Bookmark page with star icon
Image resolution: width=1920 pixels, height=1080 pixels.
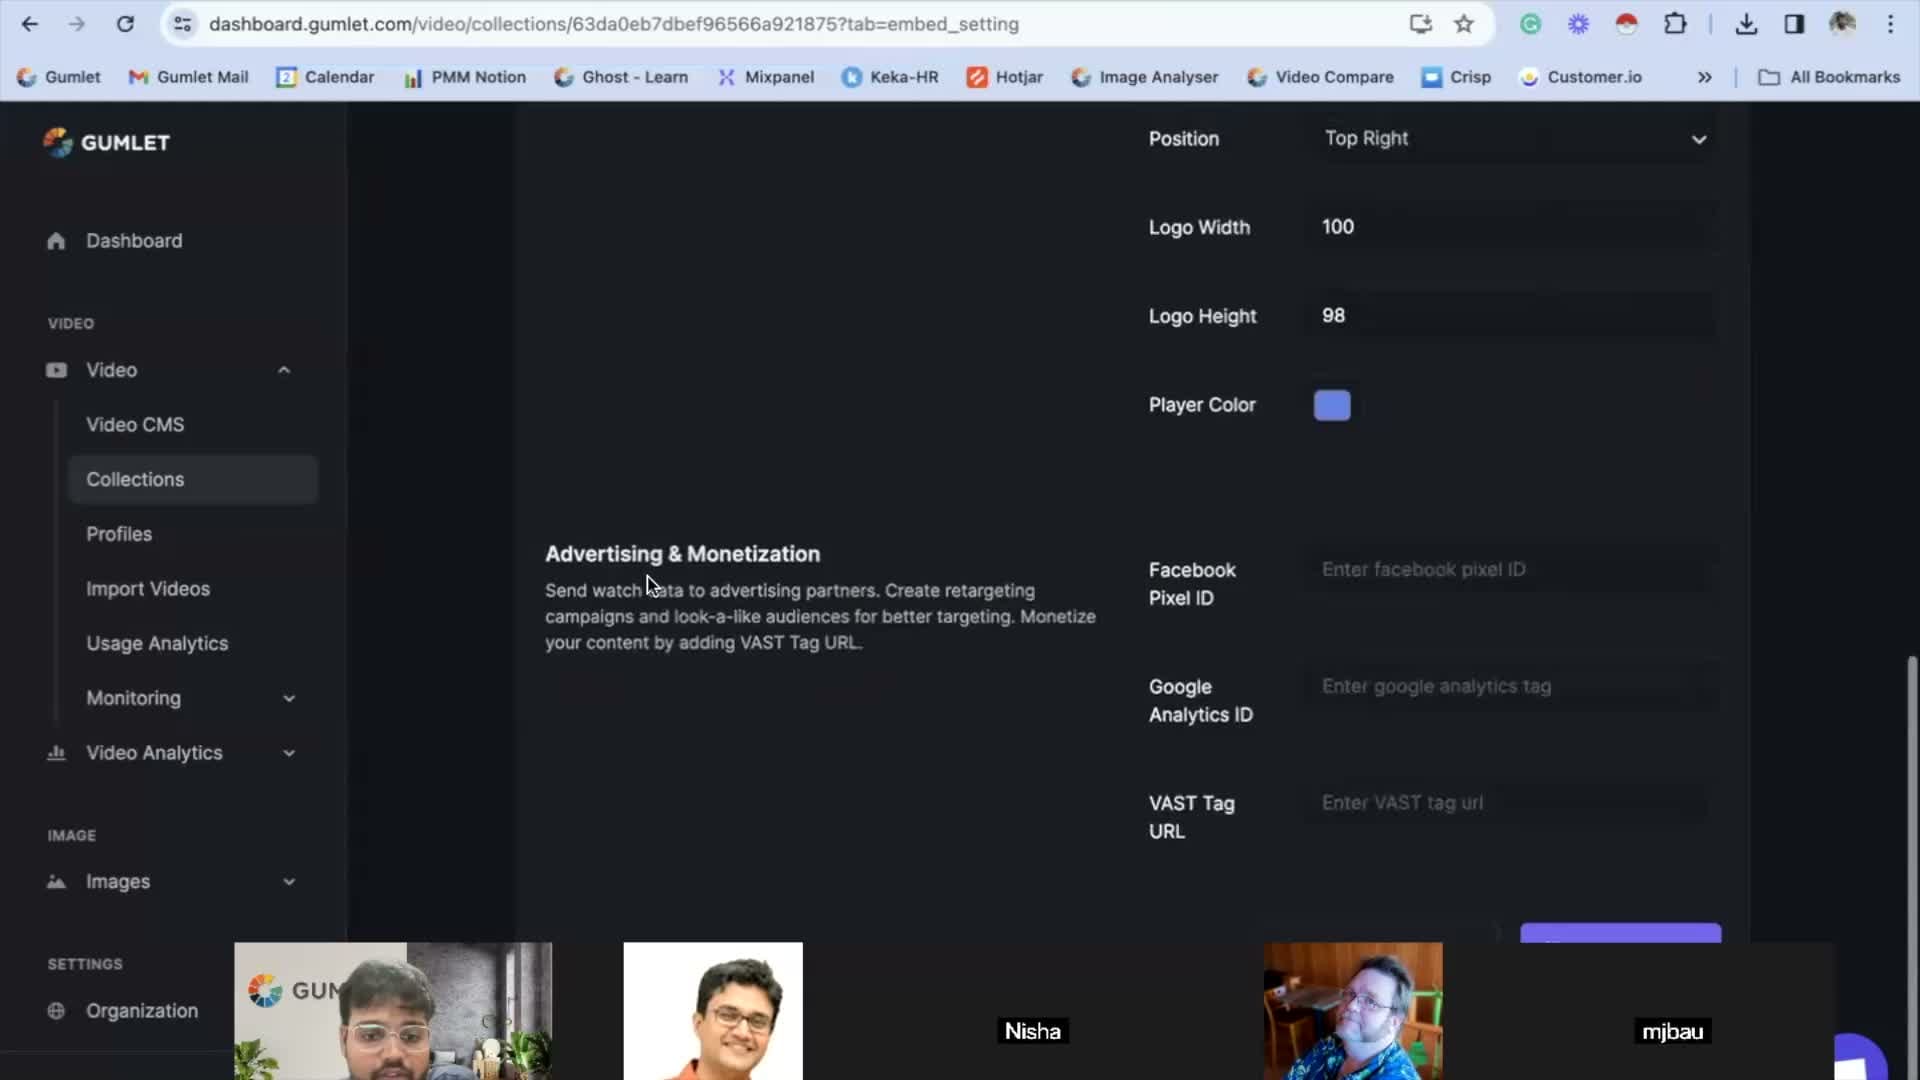[x=1464, y=24]
